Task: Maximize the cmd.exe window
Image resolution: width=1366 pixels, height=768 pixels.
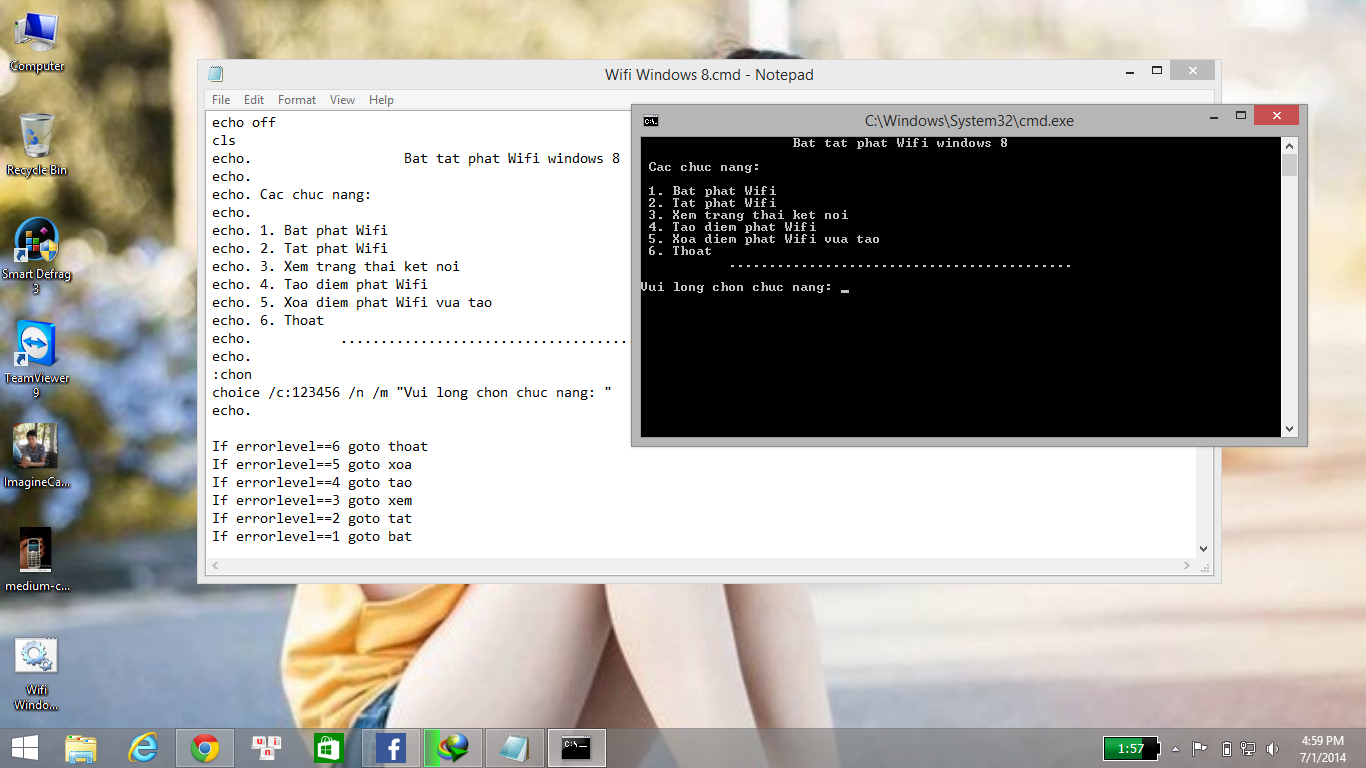Action: coord(1240,116)
